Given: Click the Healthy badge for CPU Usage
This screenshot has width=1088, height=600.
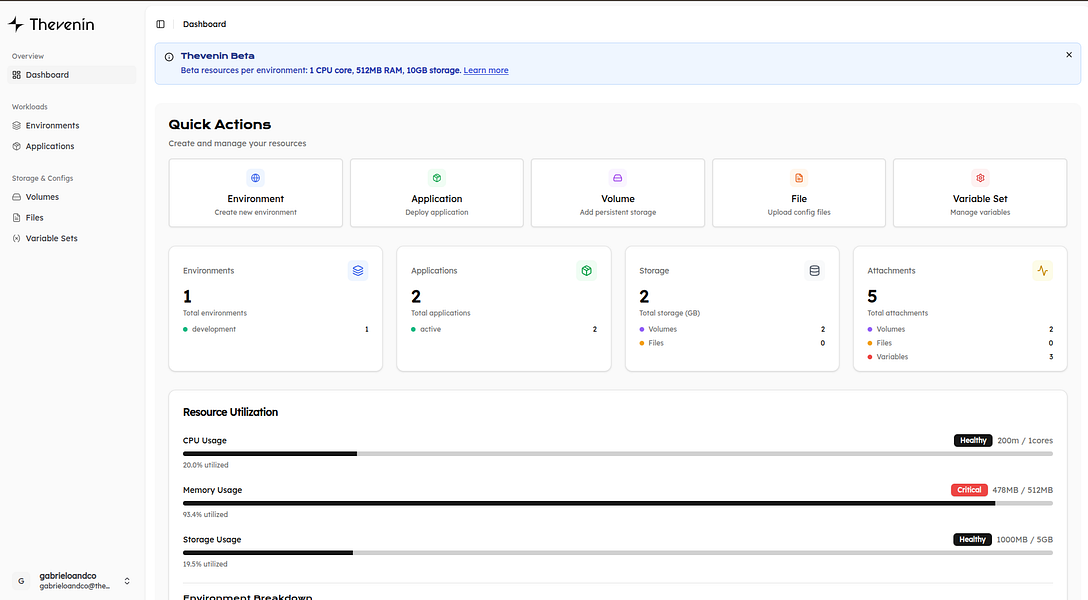Looking at the screenshot, I should click(x=973, y=440).
